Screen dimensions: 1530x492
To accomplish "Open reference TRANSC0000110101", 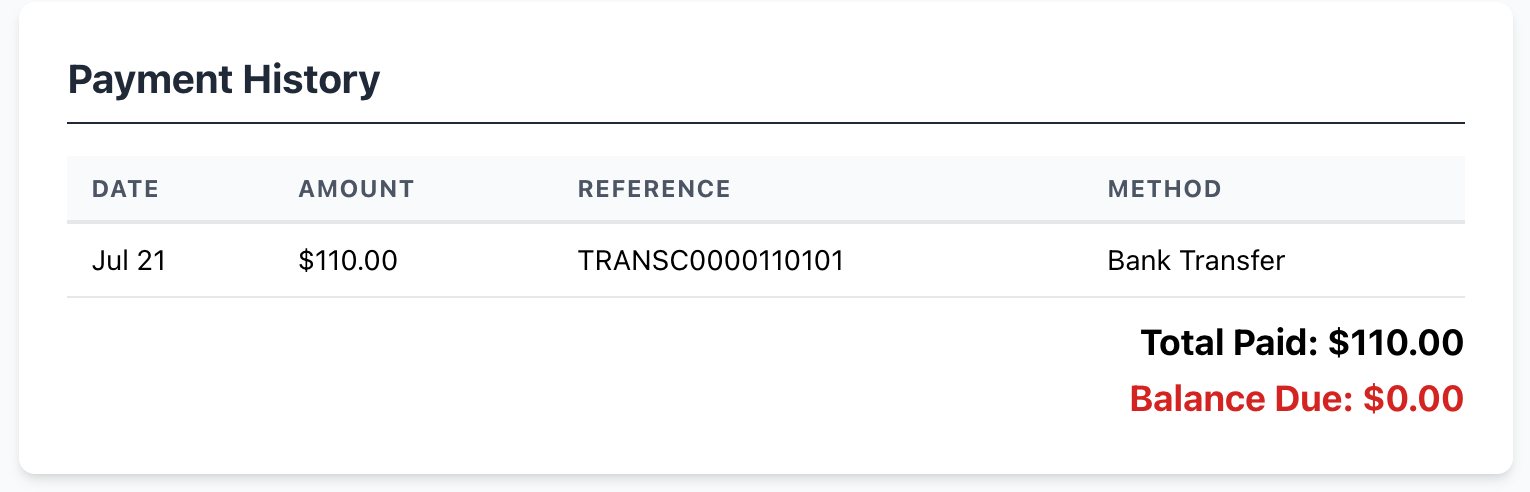I will click(711, 262).
